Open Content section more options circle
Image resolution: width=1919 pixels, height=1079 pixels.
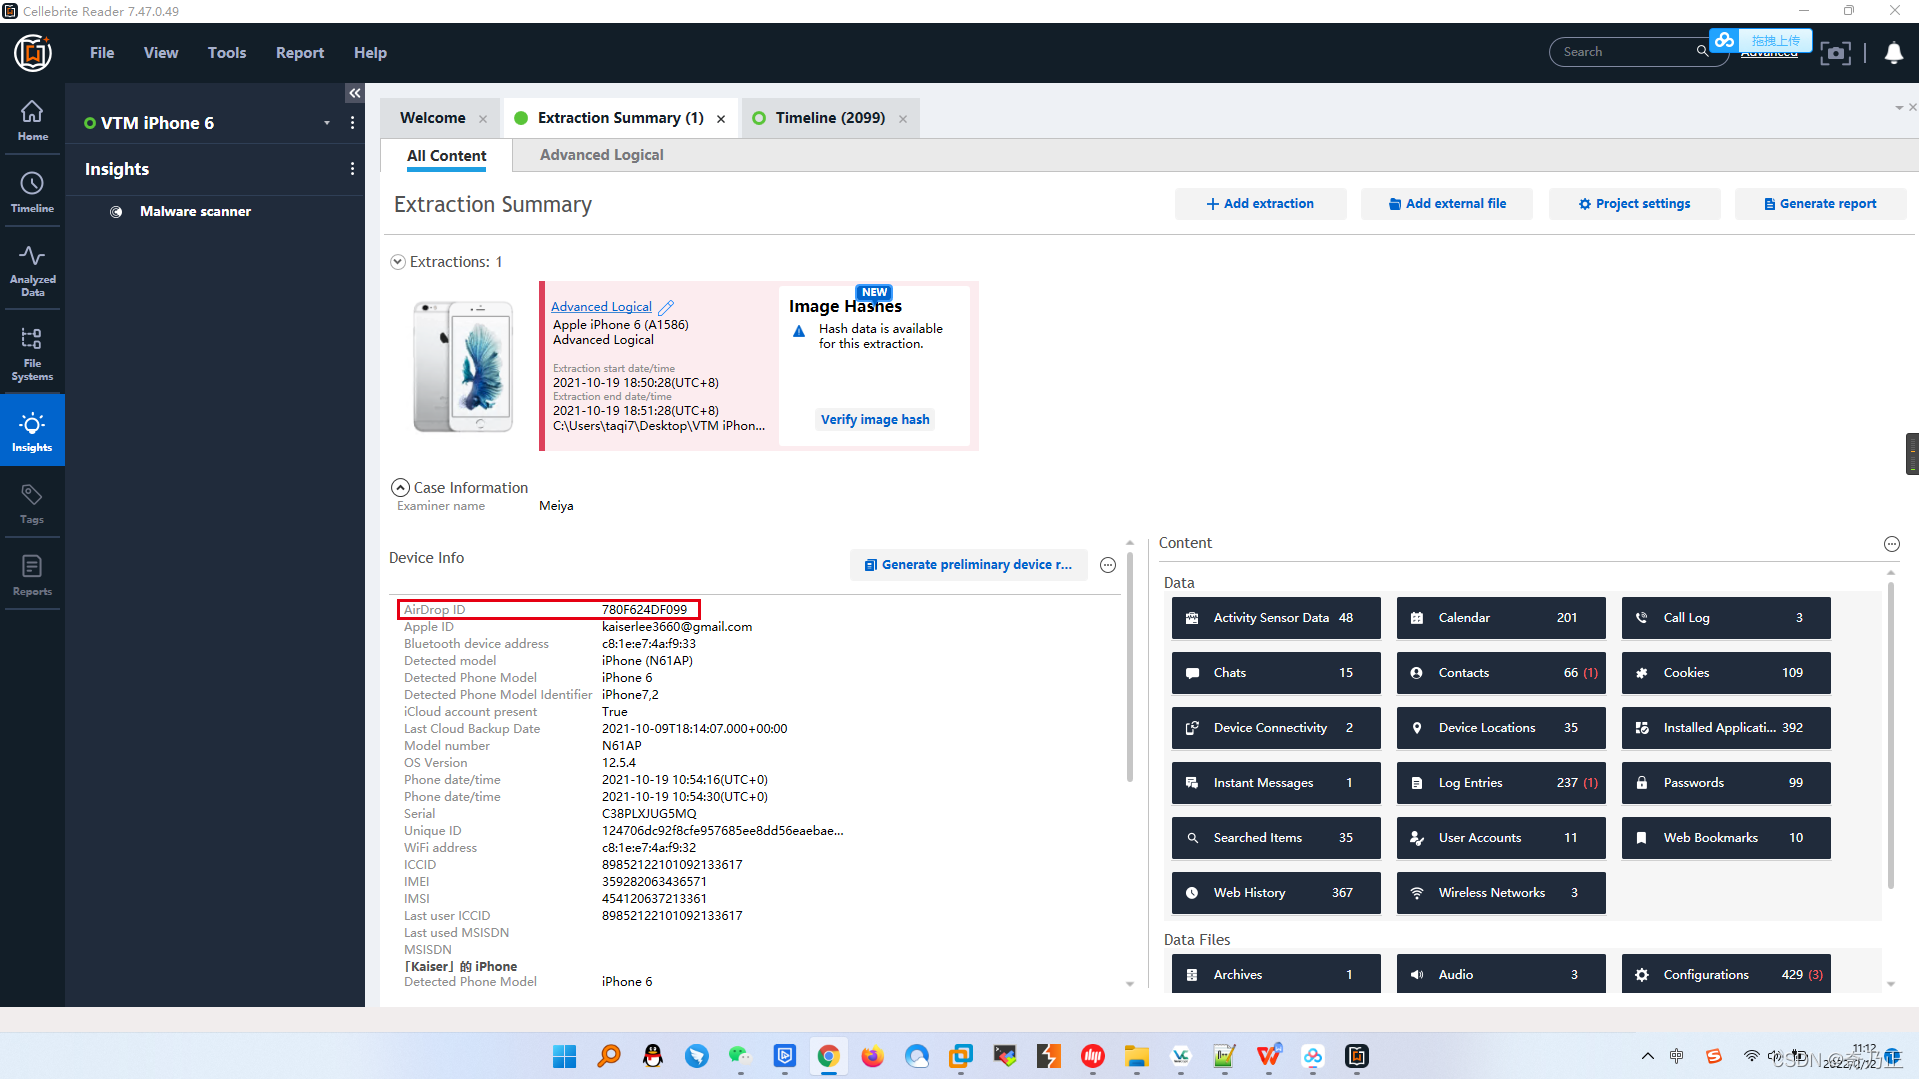pos(1892,544)
